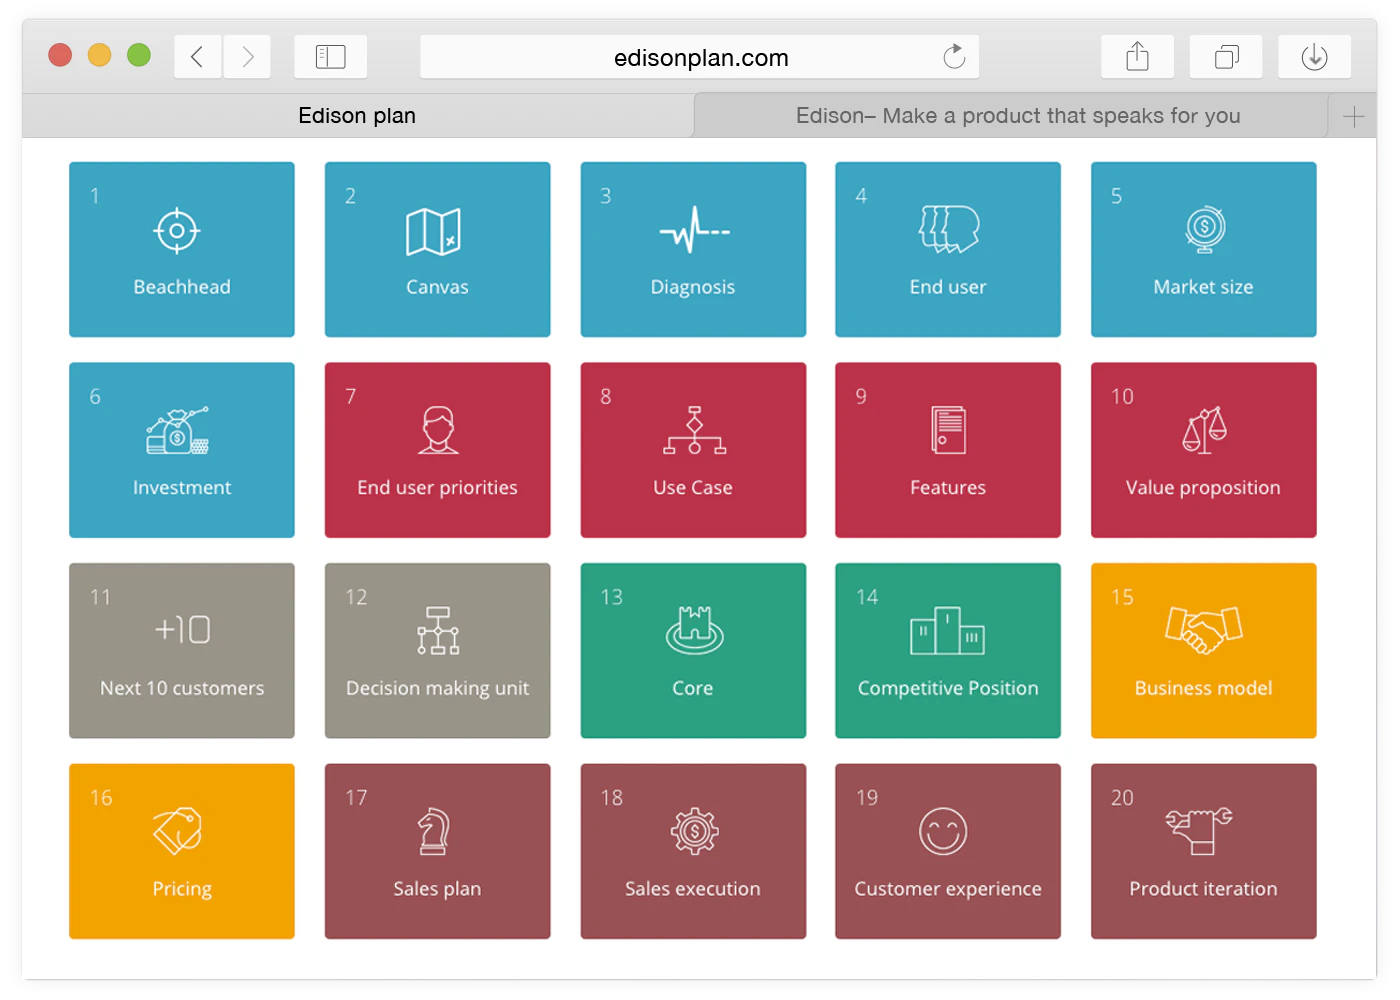Select the Diagnosis pulse icon
The height and width of the screenshot is (1000, 1400).
694,231
